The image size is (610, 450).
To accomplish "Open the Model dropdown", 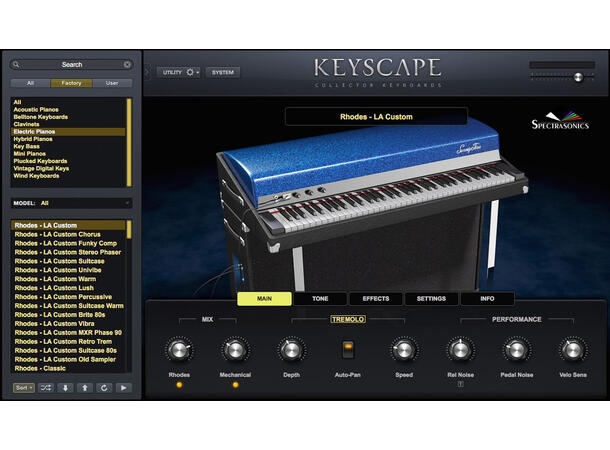I will [x=71, y=203].
